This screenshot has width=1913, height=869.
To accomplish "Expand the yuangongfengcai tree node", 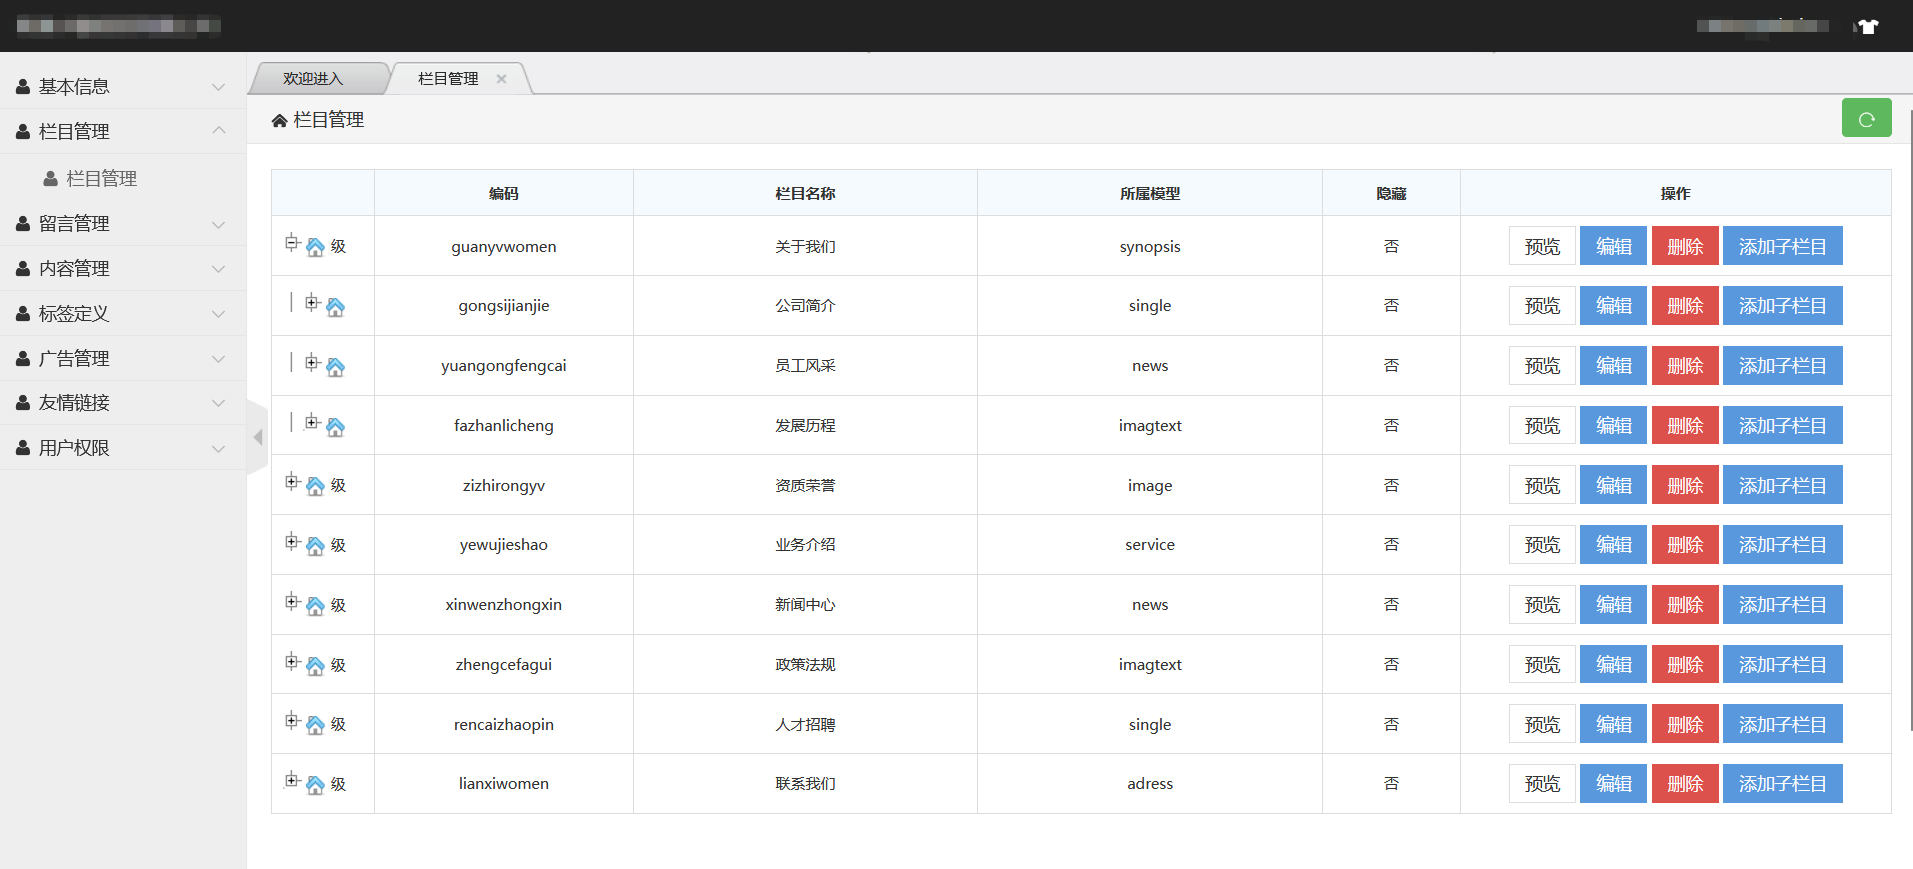I will pos(312,362).
